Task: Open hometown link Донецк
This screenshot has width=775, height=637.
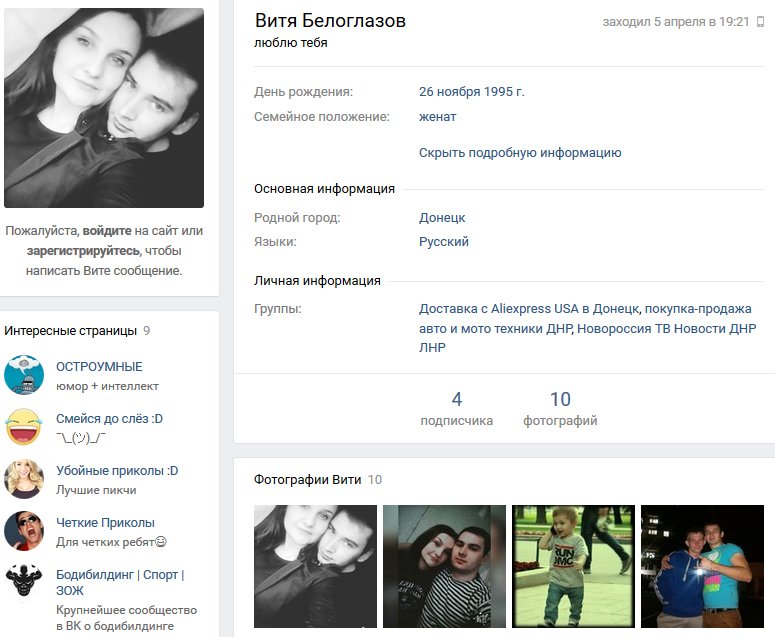Action: (x=442, y=218)
